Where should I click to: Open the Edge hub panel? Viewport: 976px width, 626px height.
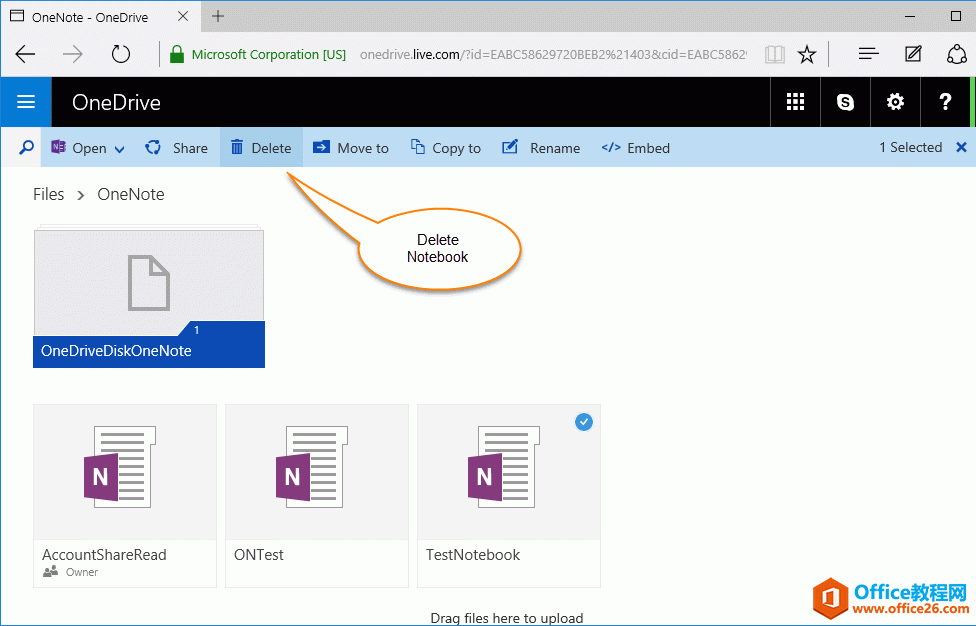point(868,54)
